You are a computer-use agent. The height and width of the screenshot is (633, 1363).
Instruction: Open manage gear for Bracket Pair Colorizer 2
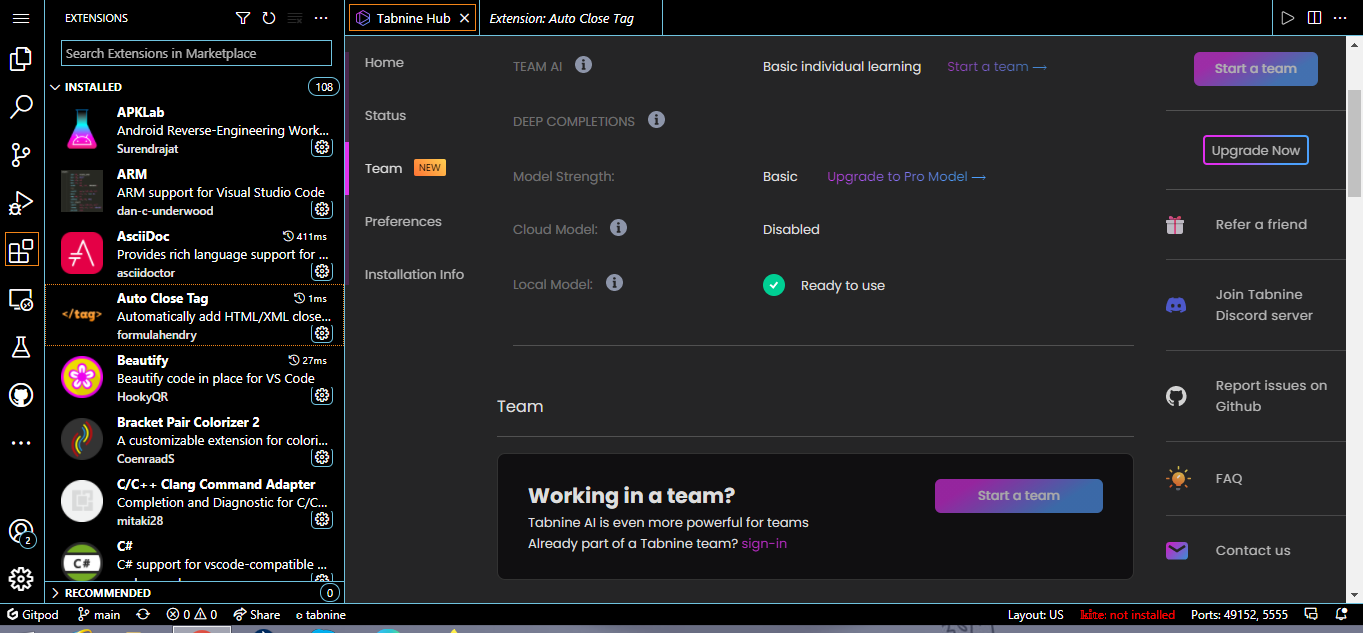tap(322, 457)
